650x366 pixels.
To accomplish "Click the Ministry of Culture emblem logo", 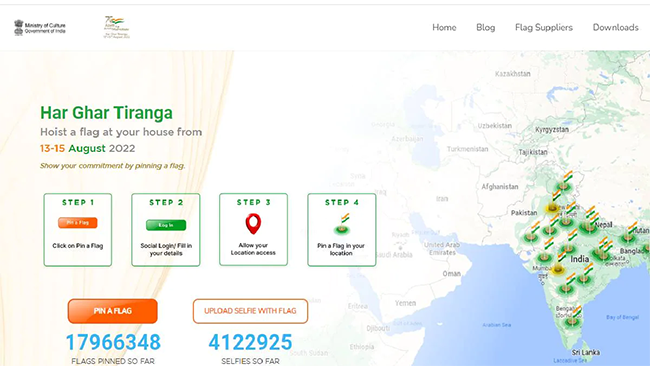I will pos(40,28).
